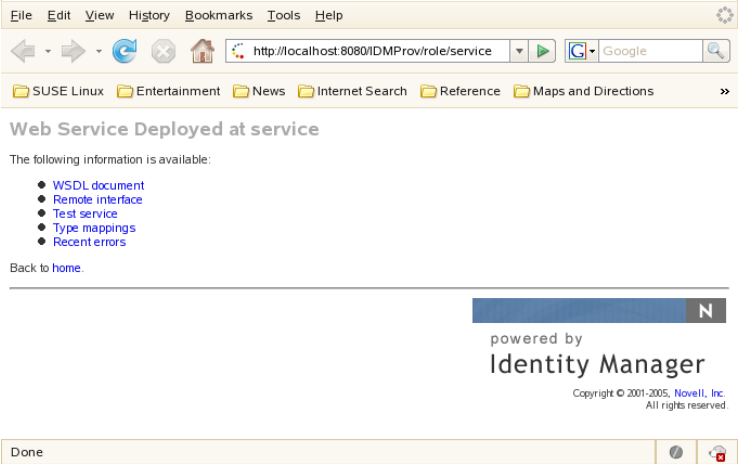
Task: Open the Test service link
Action: (85, 214)
